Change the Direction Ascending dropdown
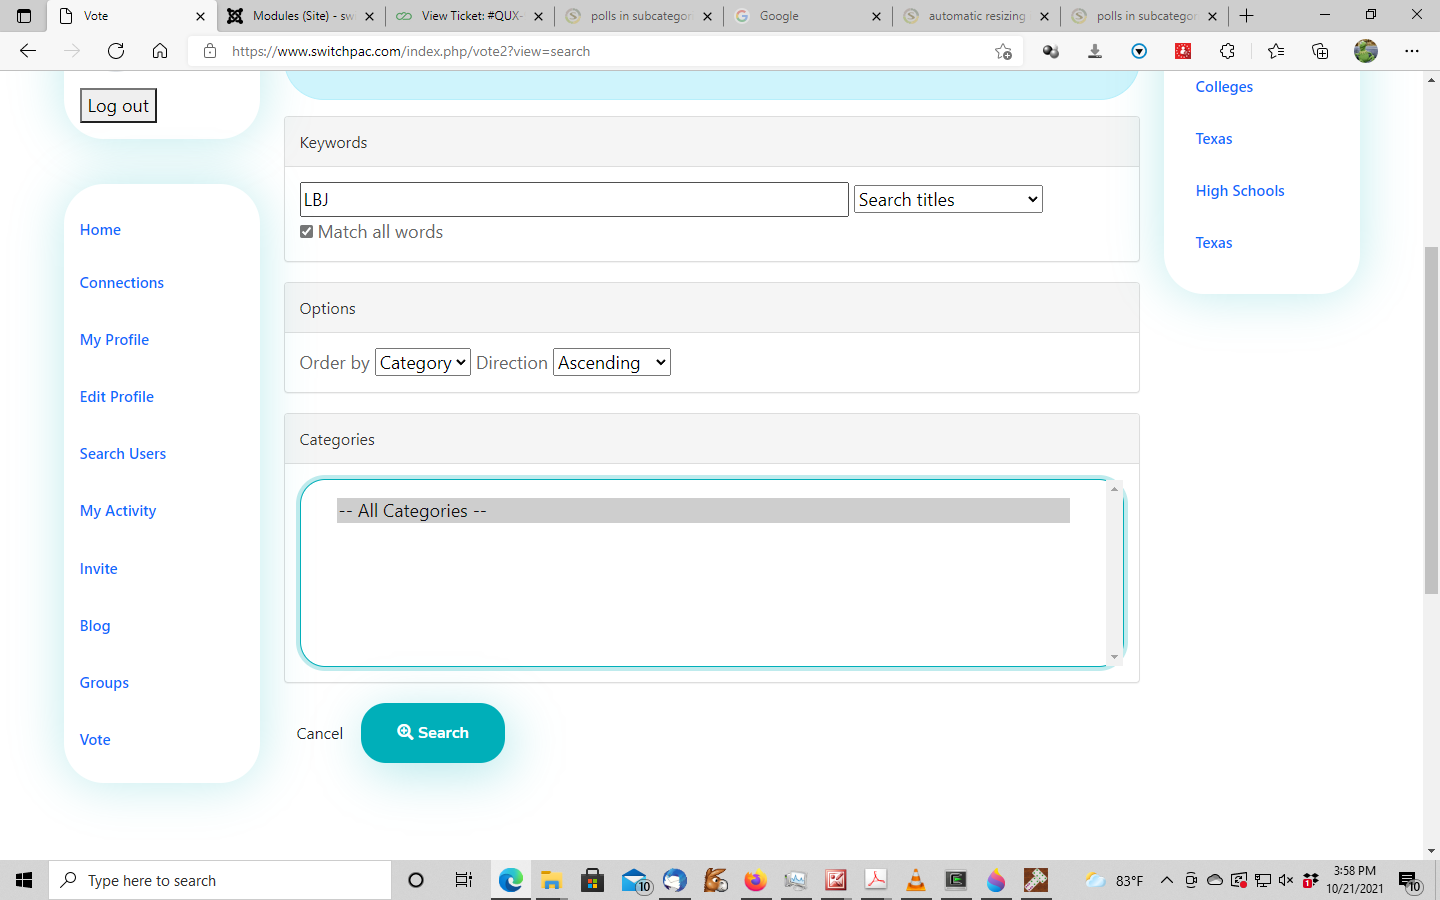The width and height of the screenshot is (1440, 900). [x=612, y=363]
